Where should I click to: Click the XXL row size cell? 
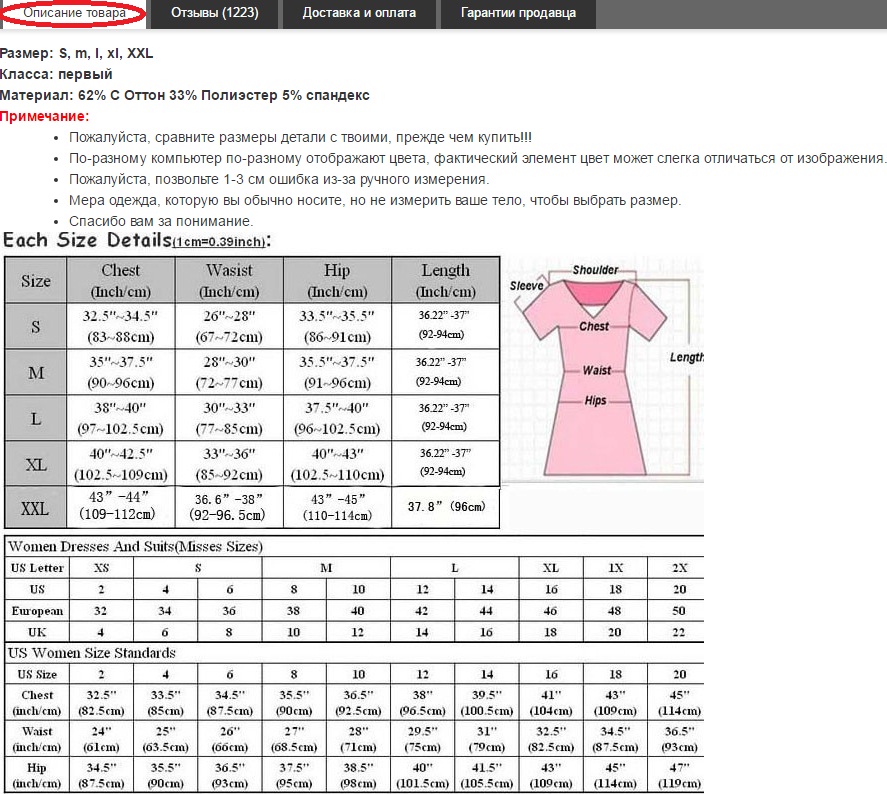click(36, 508)
